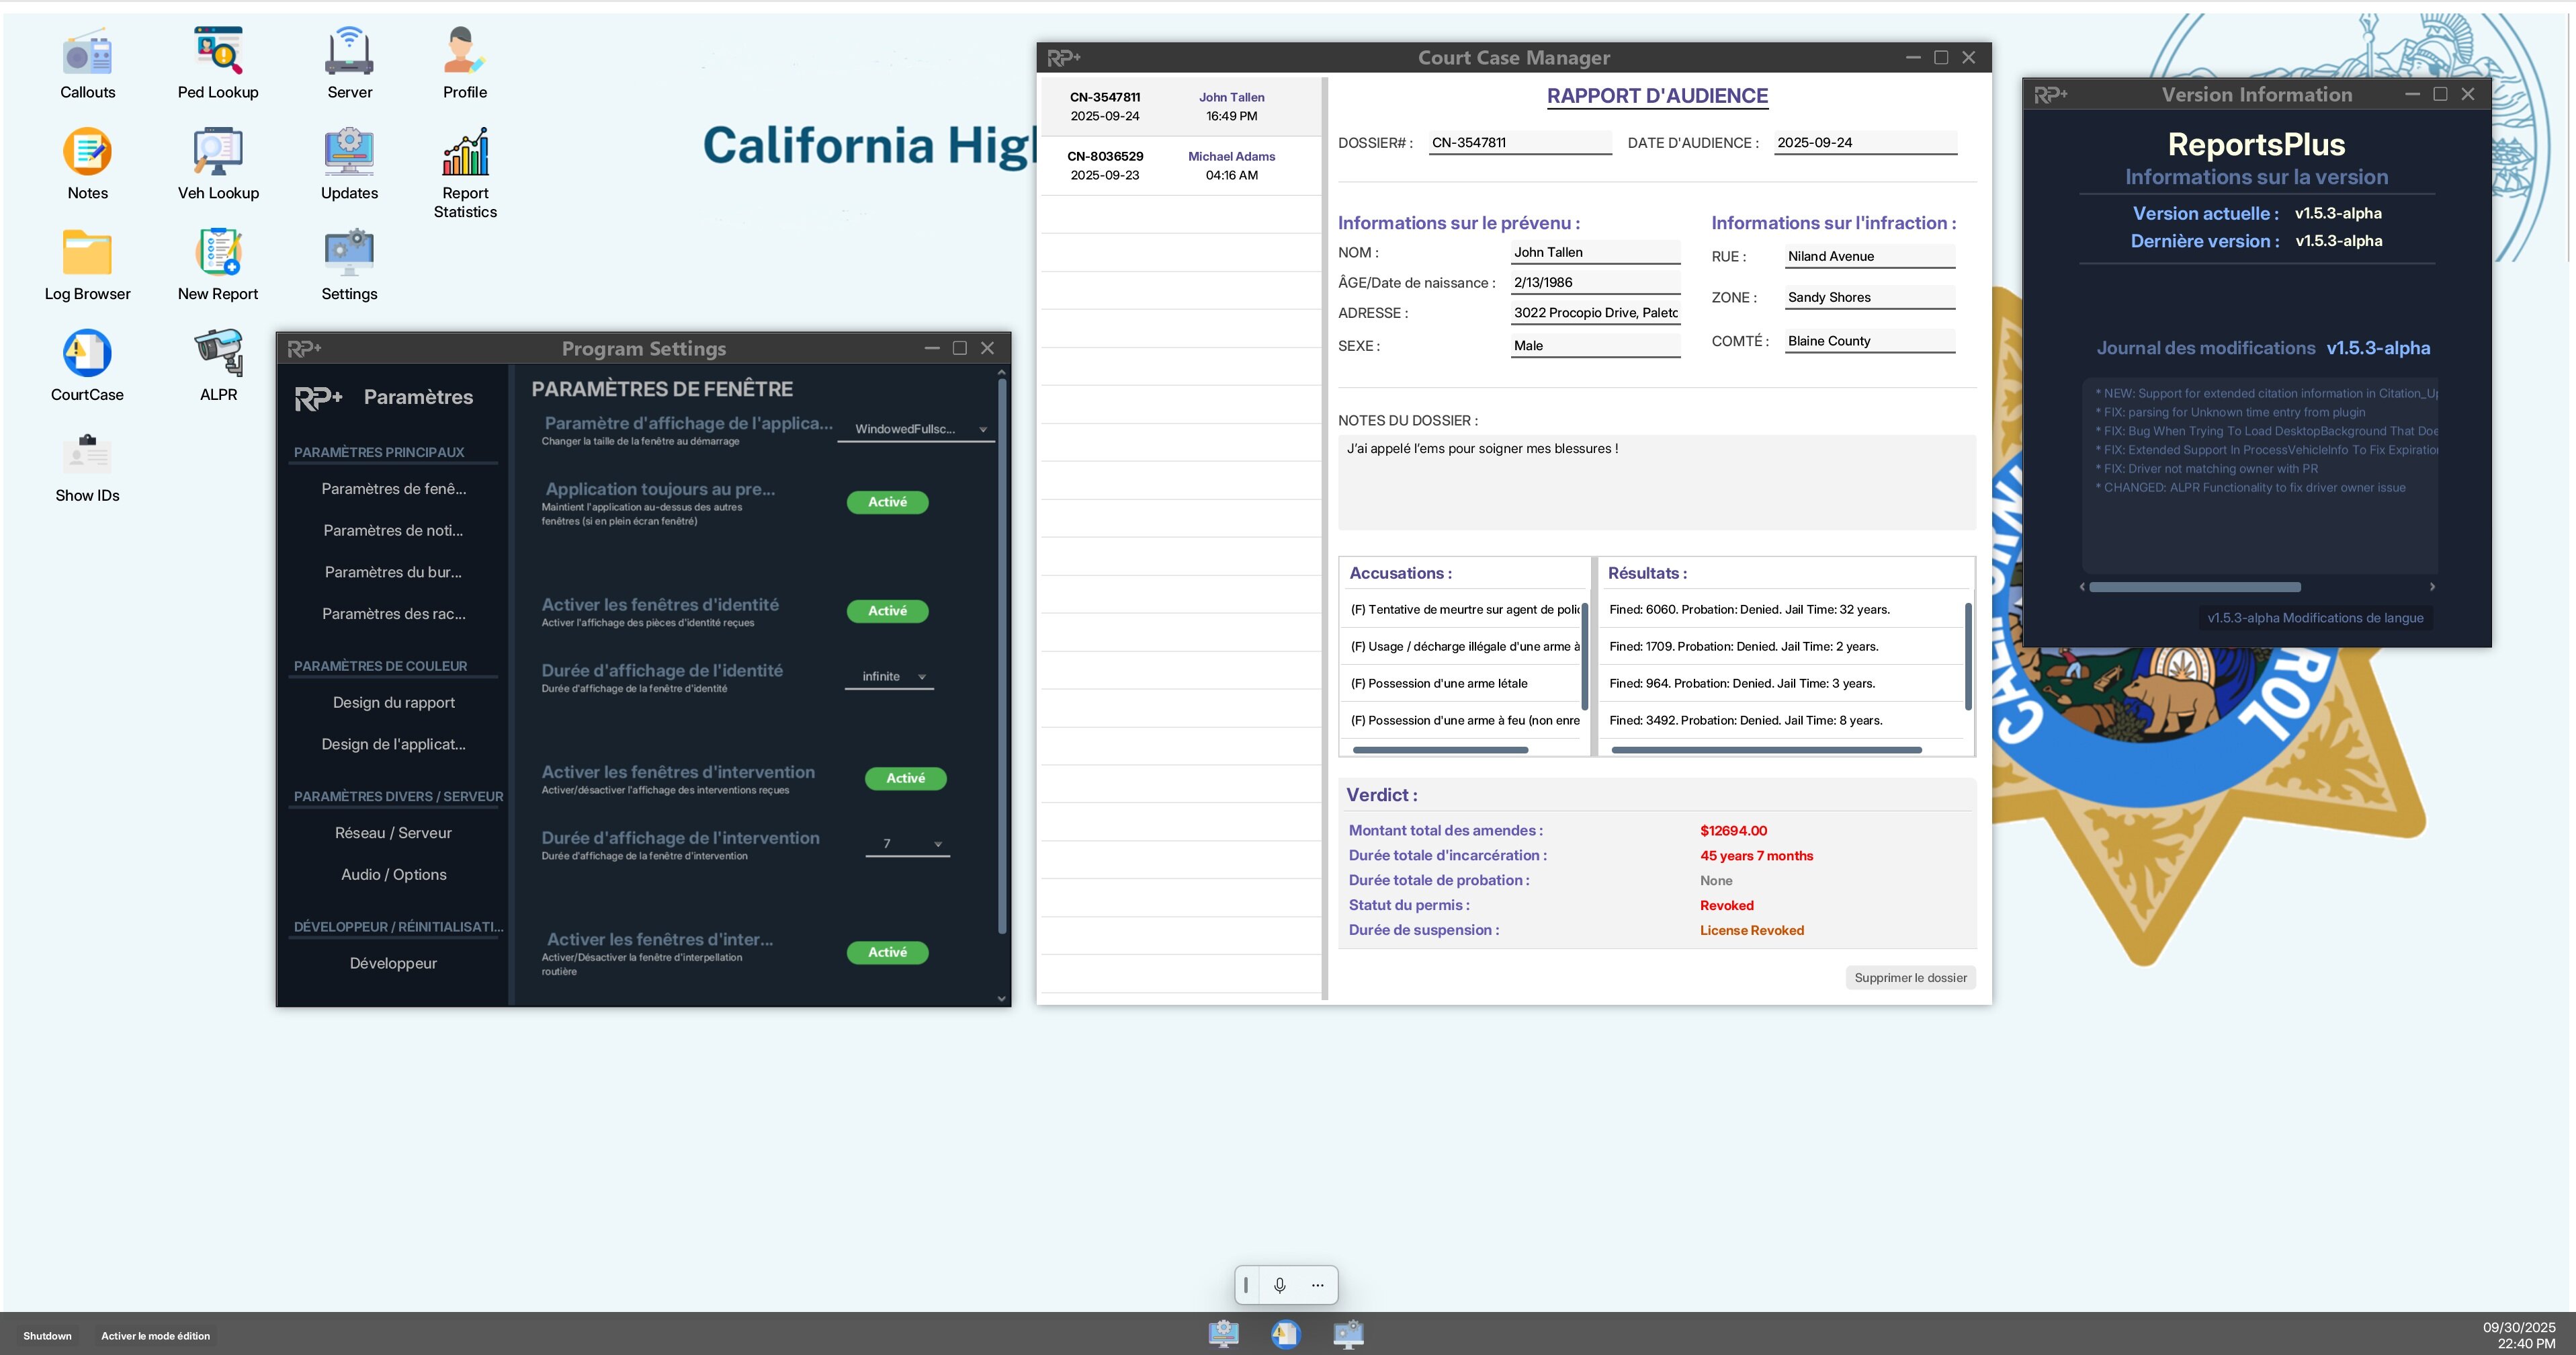This screenshot has height=1355, width=2576.
Task: Open the 'Design du rapport' settings section
Action: coord(393,703)
